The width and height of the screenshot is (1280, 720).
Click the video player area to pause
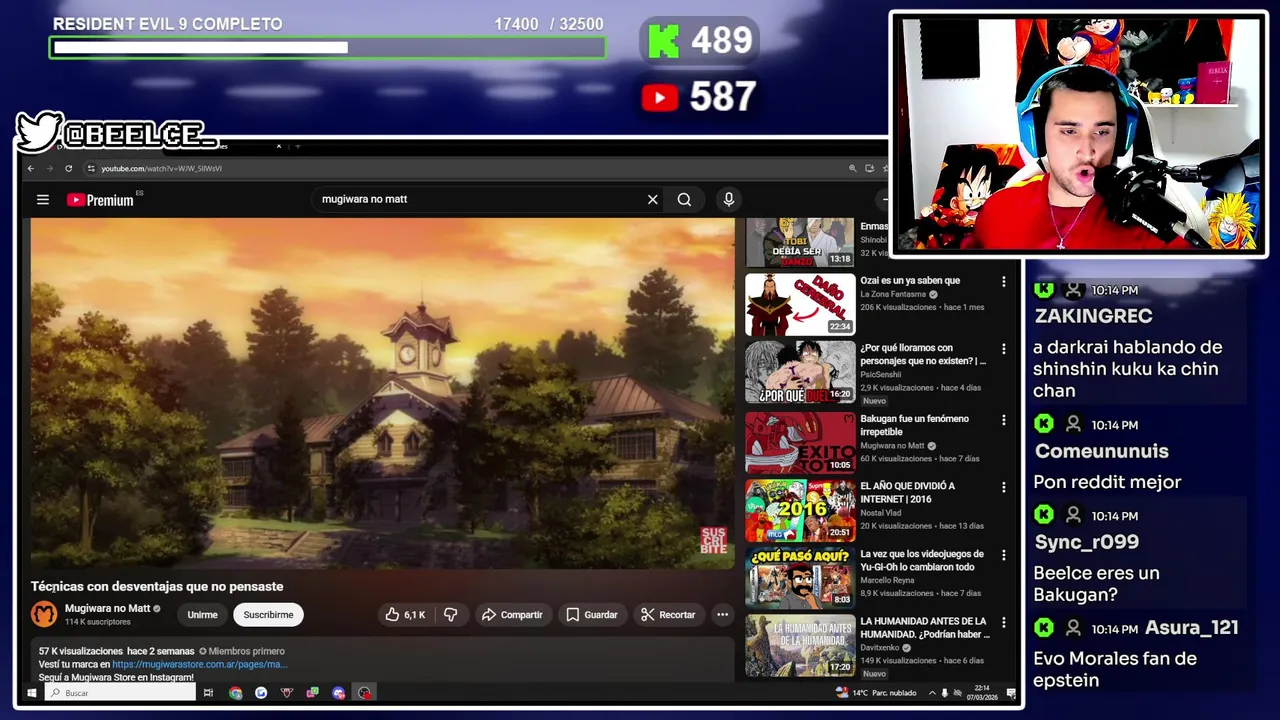coord(382,393)
